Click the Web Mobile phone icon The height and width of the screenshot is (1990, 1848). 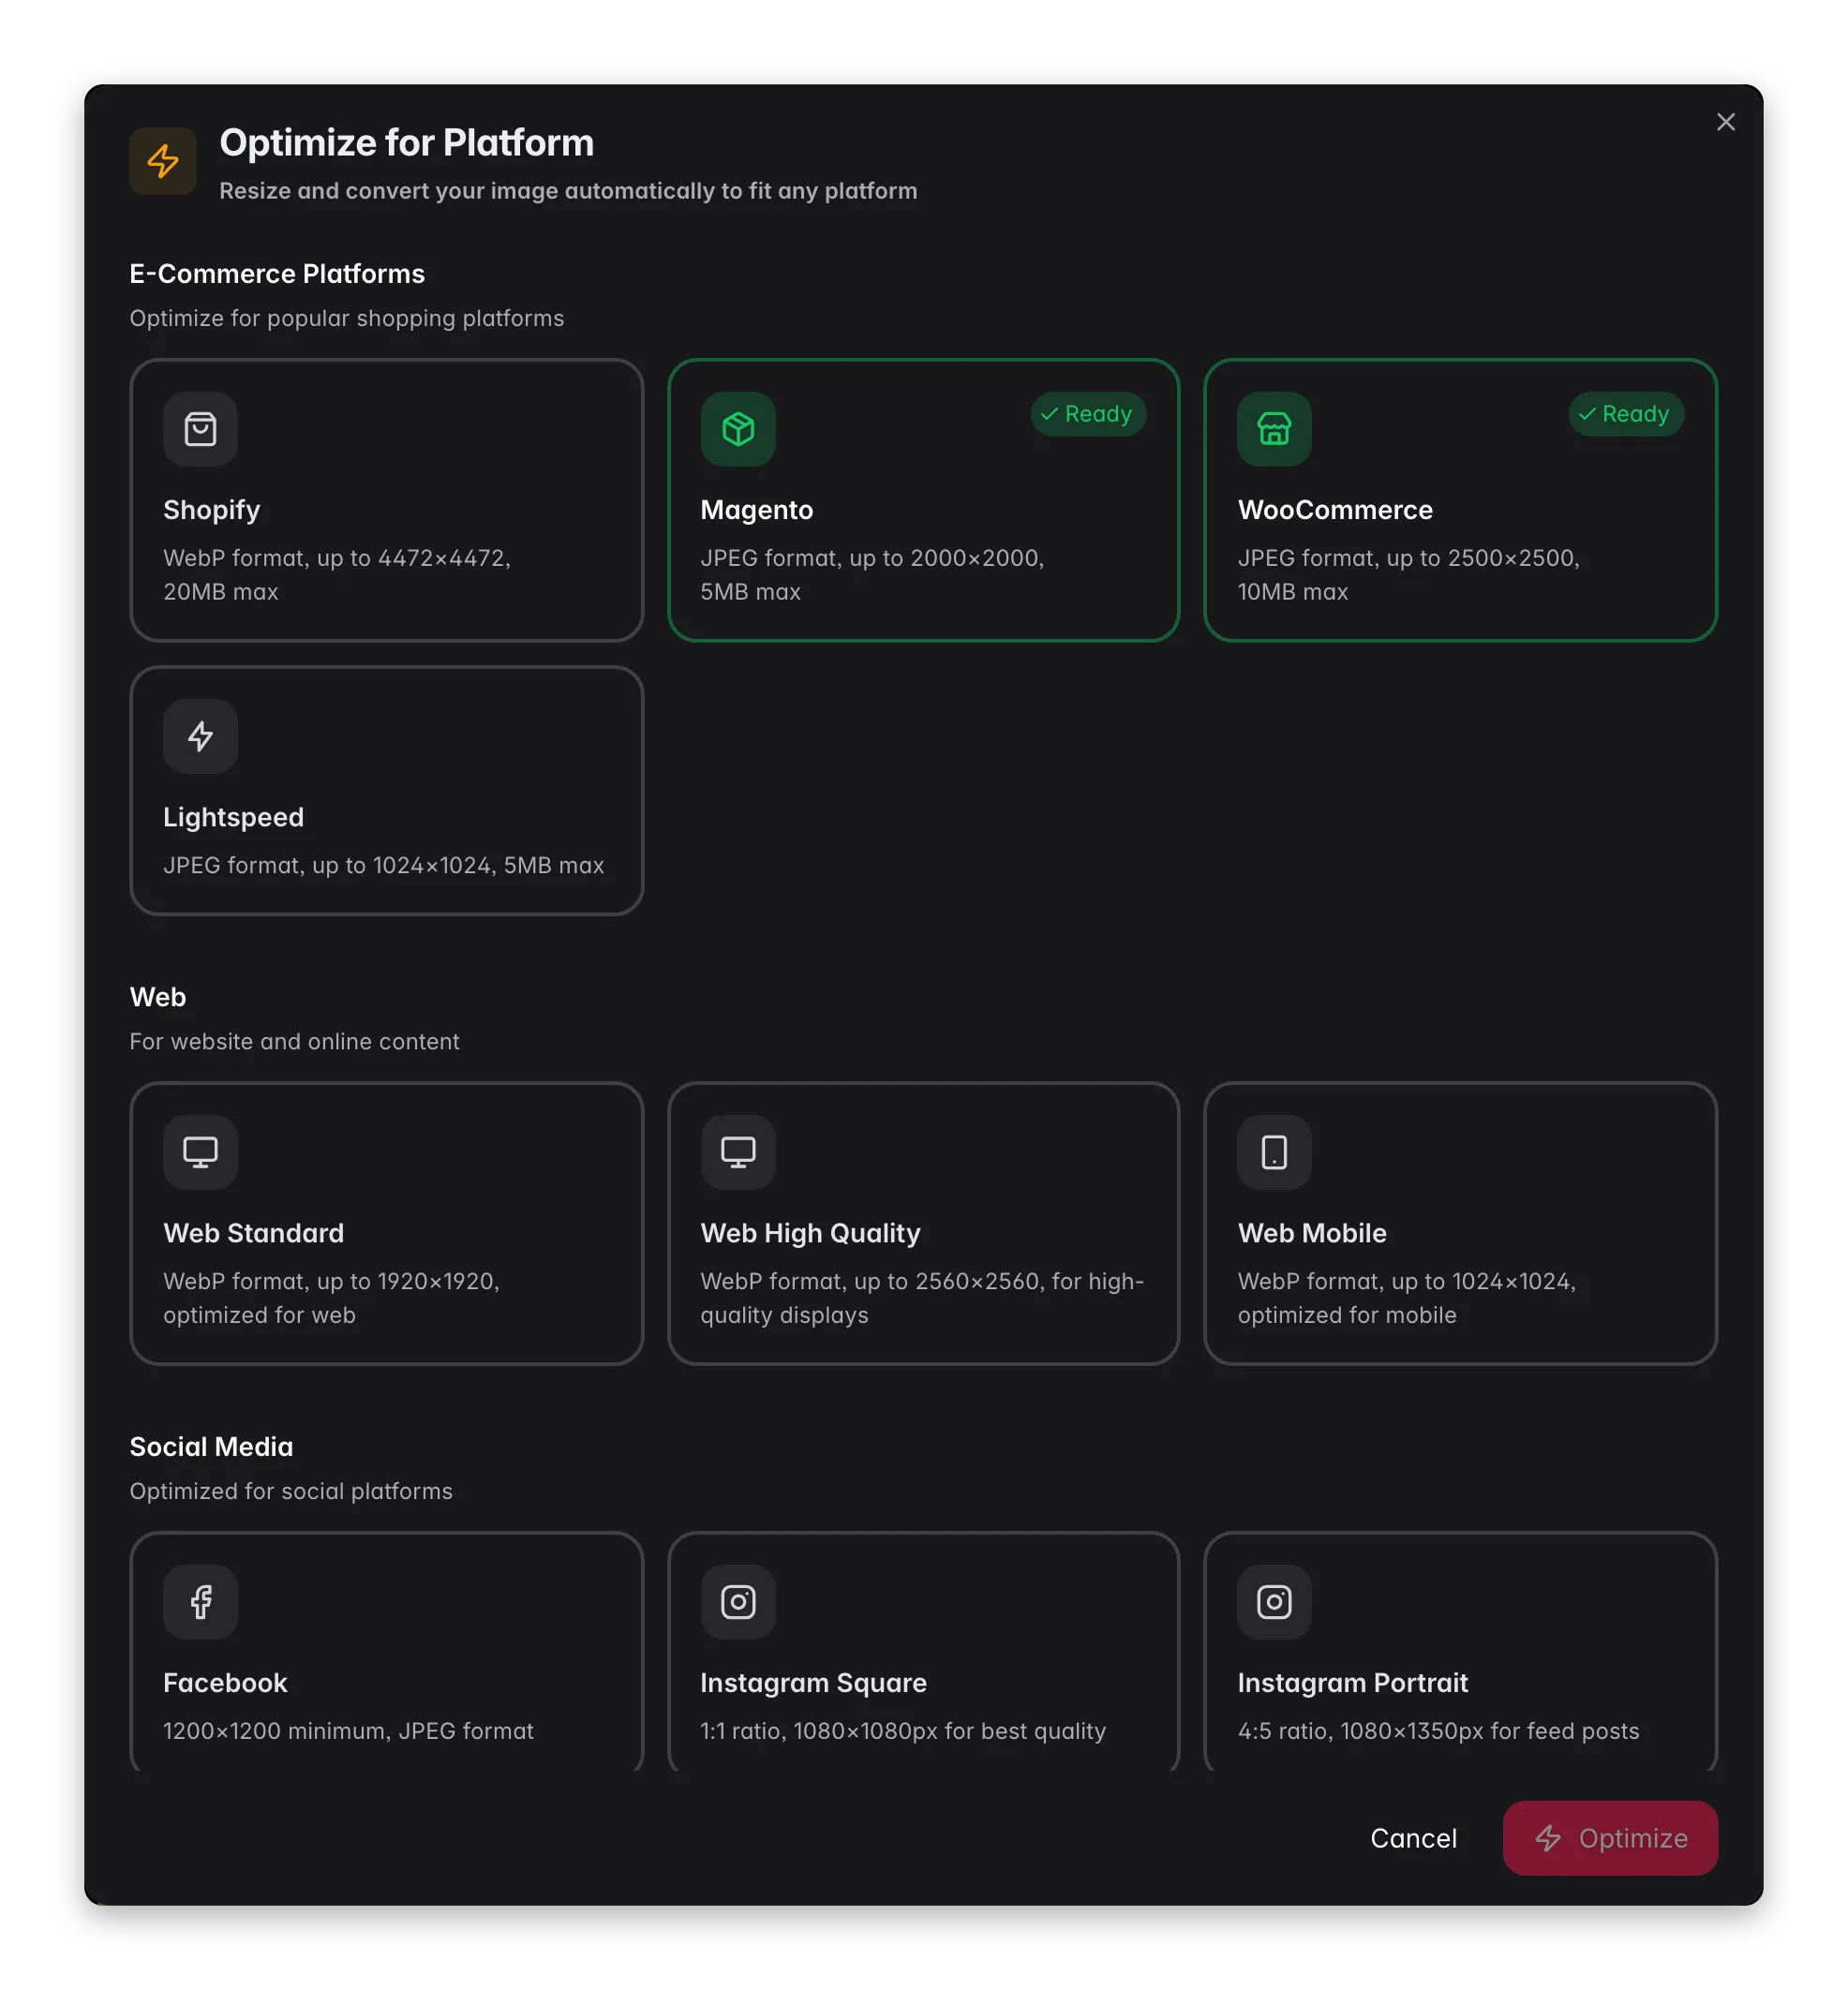point(1274,1152)
